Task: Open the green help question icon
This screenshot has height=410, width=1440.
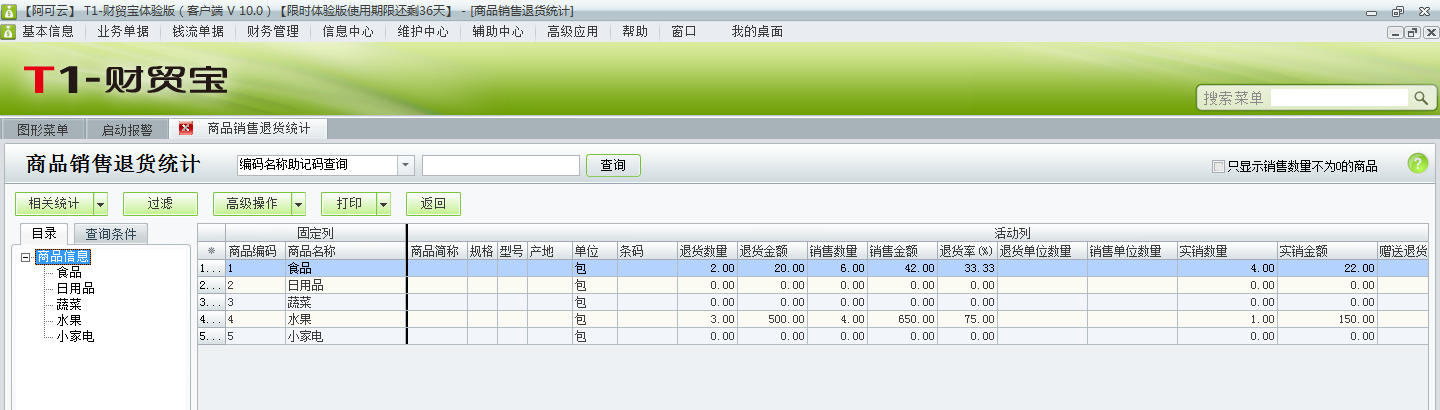Action: [x=1417, y=164]
